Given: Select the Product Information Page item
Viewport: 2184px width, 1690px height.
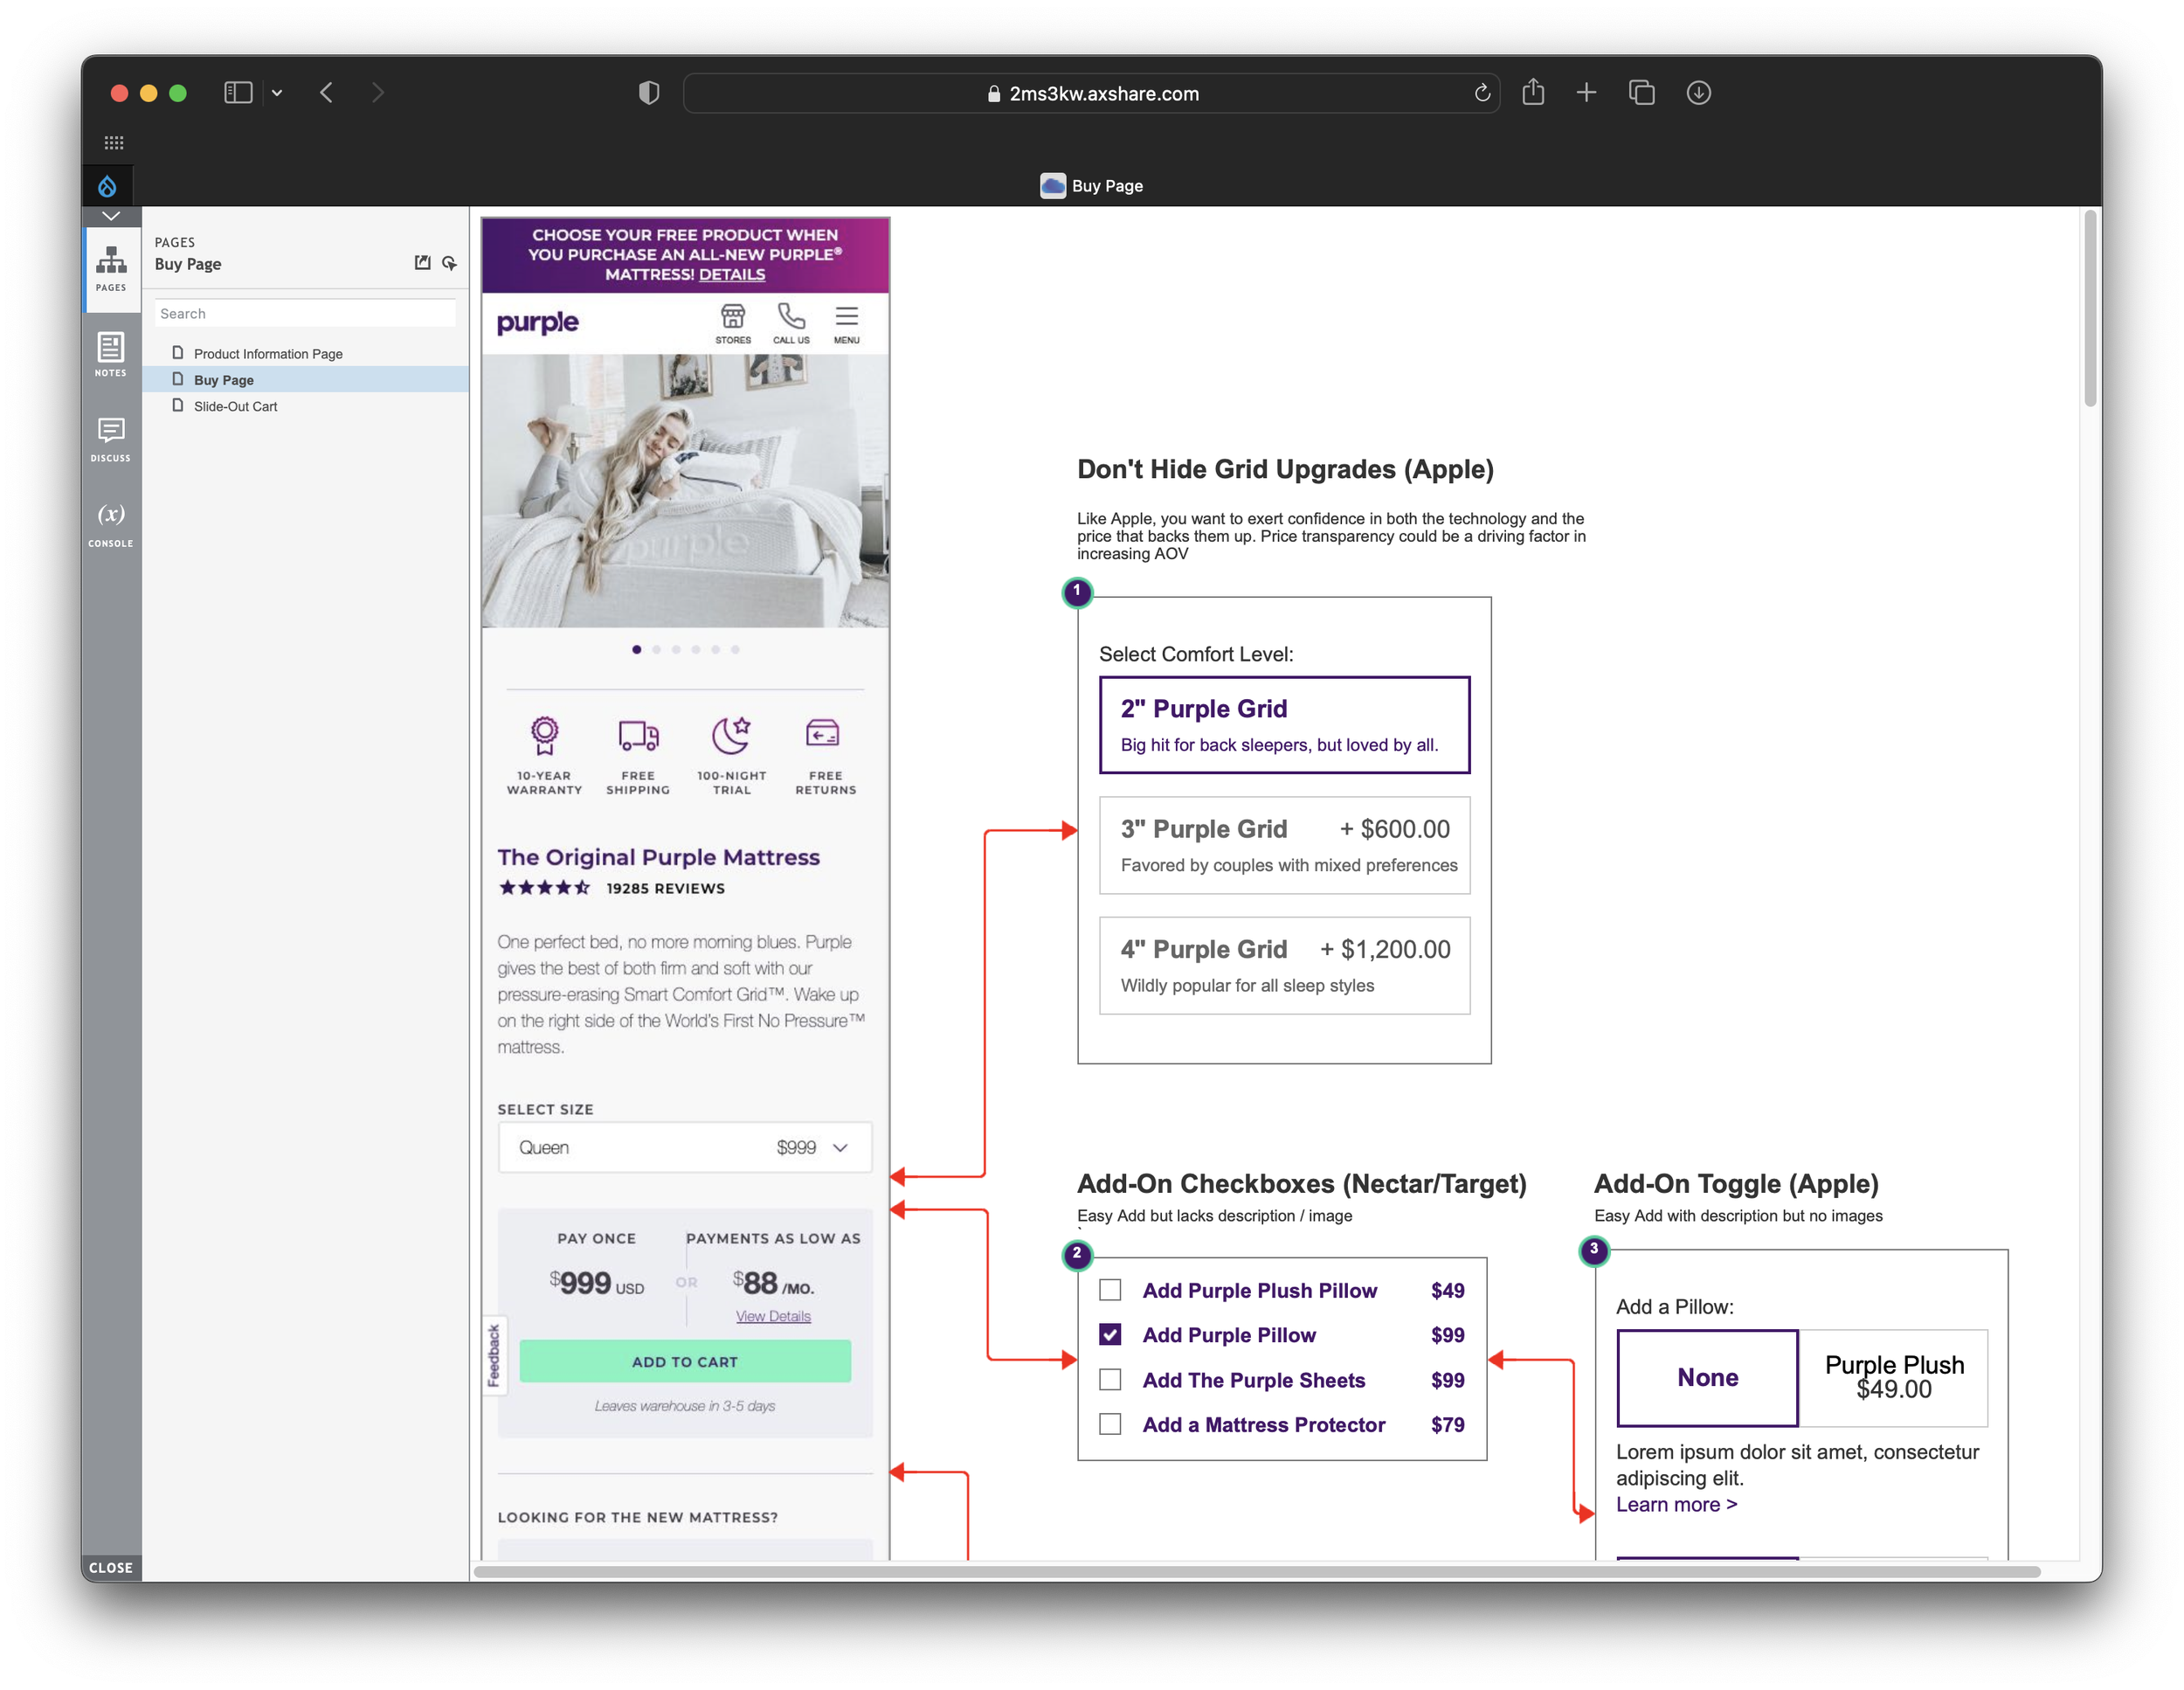Looking at the screenshot, I should point(267,354).
